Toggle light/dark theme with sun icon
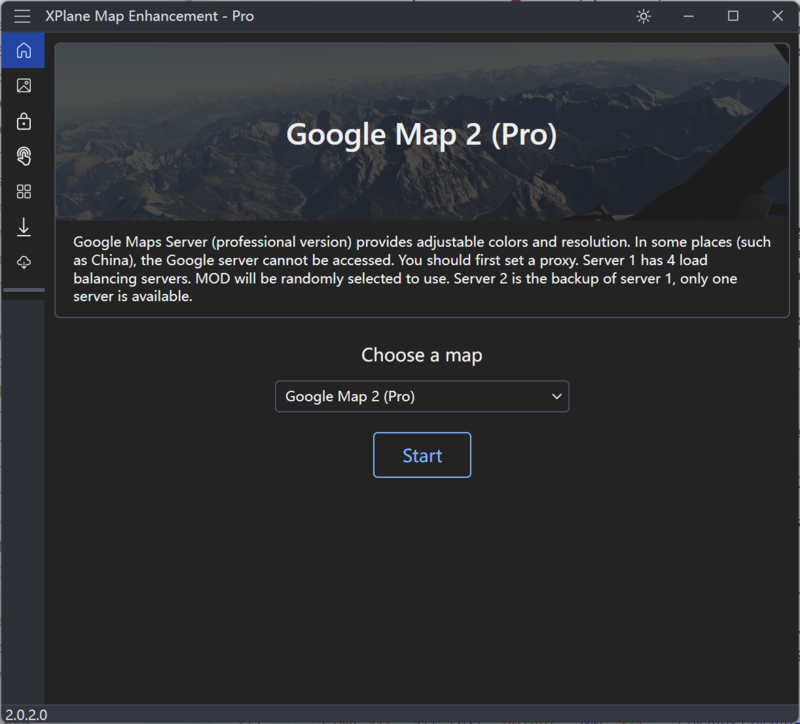800x724 pixels. click(x=643, y=16)
